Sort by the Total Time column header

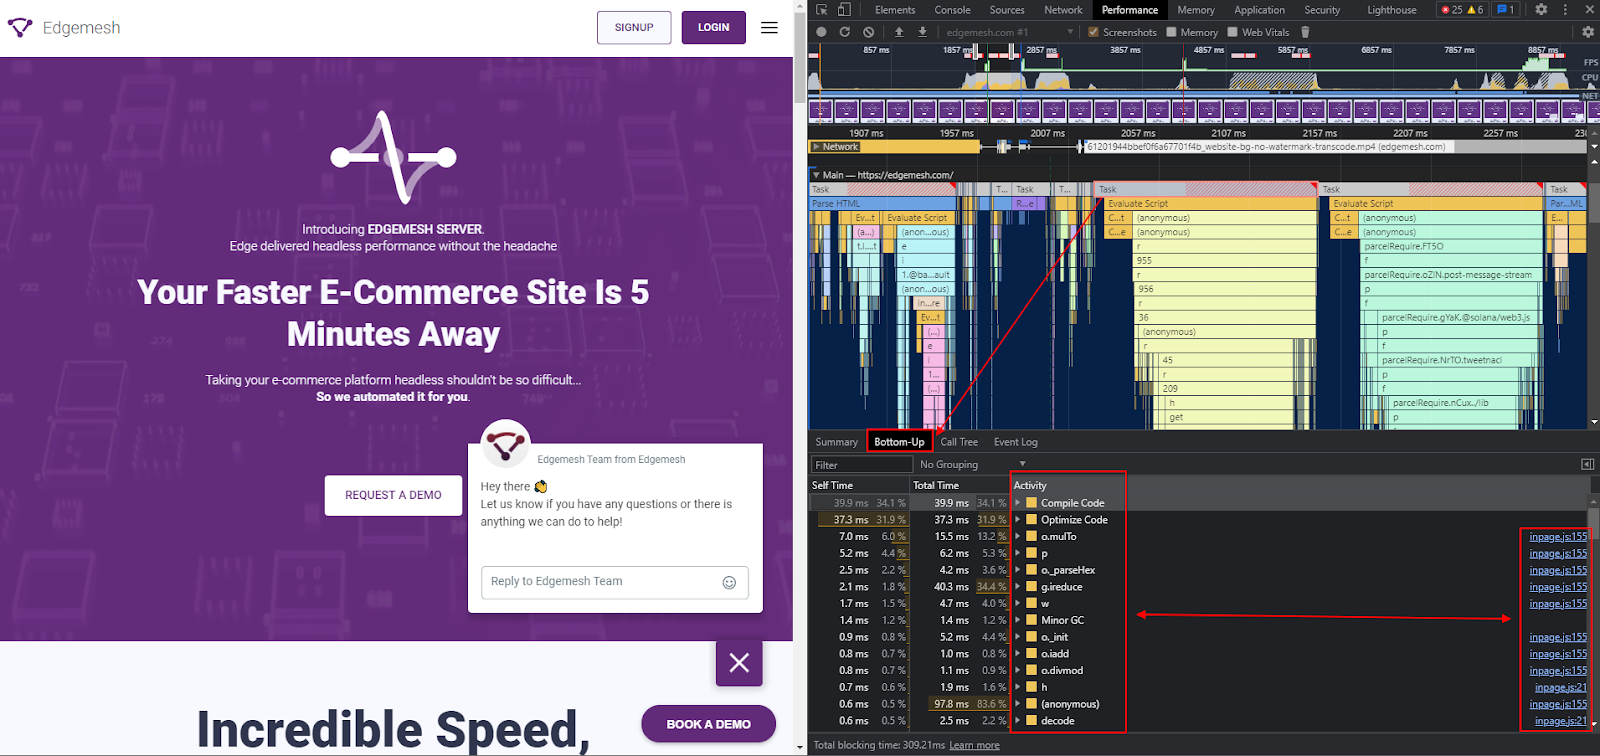(960, 485)
